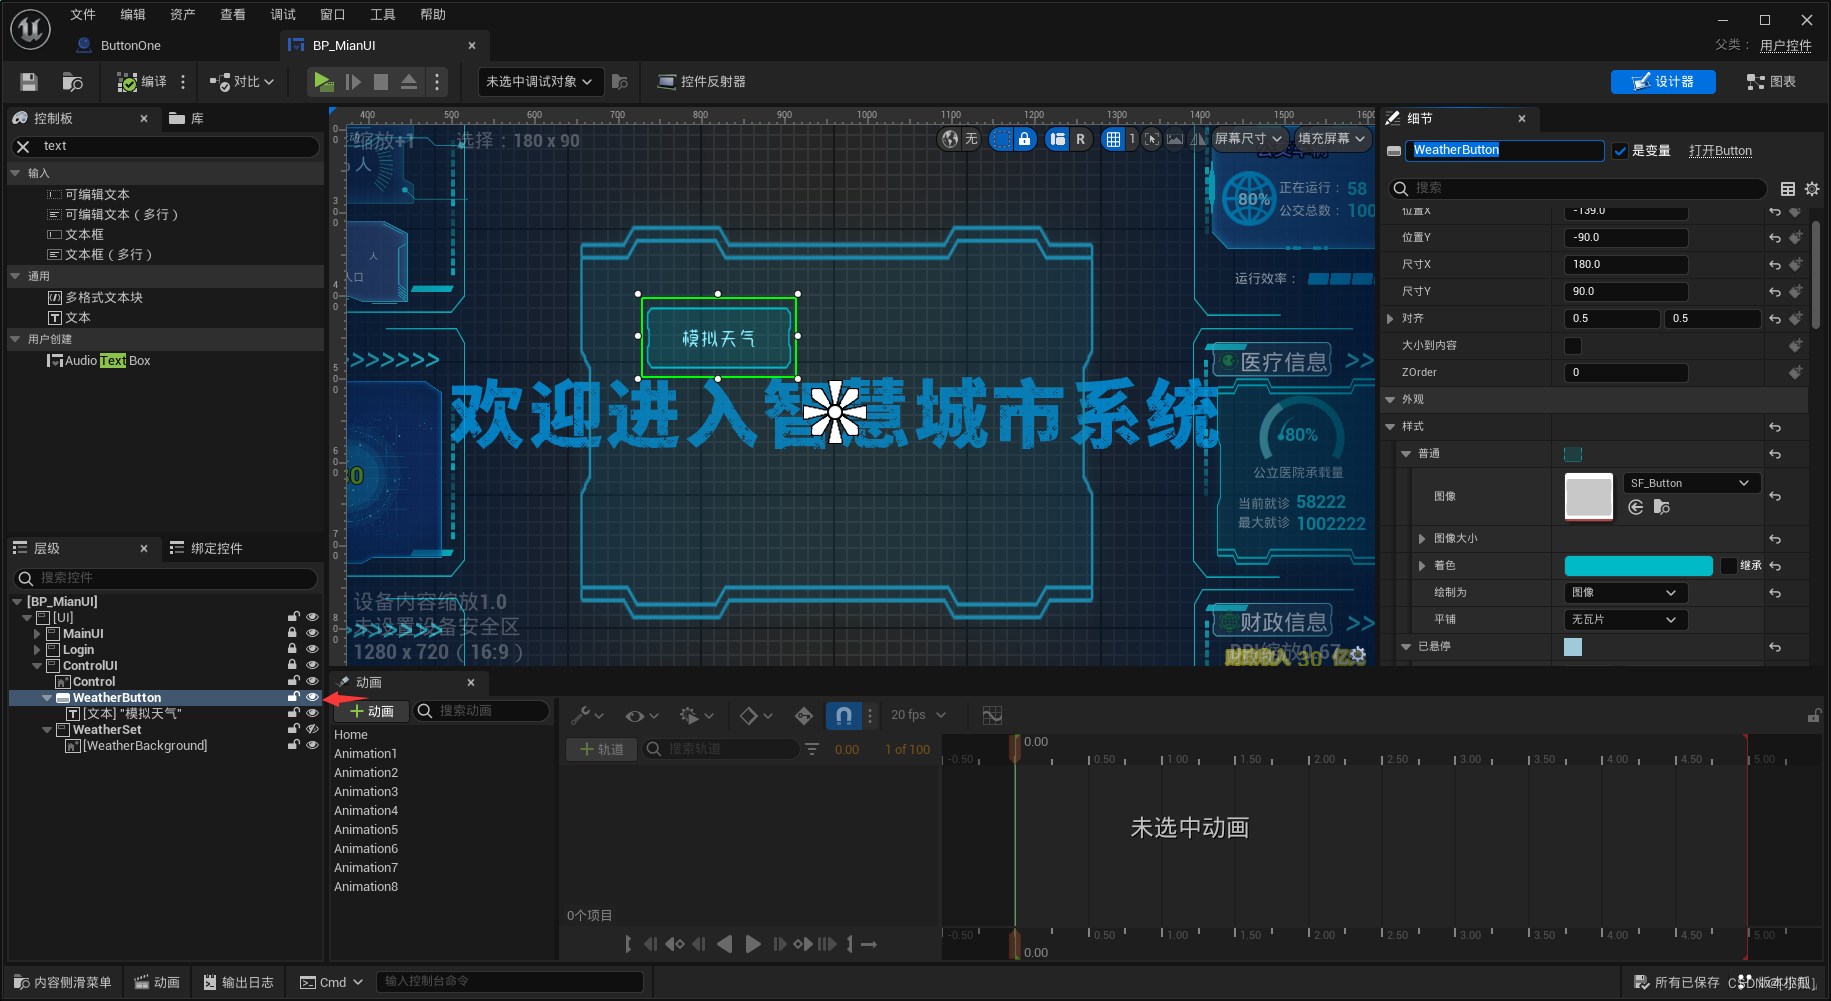Open the 文件 menu
Image resolution: width=1831 pixels, height=1001 pixels.
pos(83,15)
